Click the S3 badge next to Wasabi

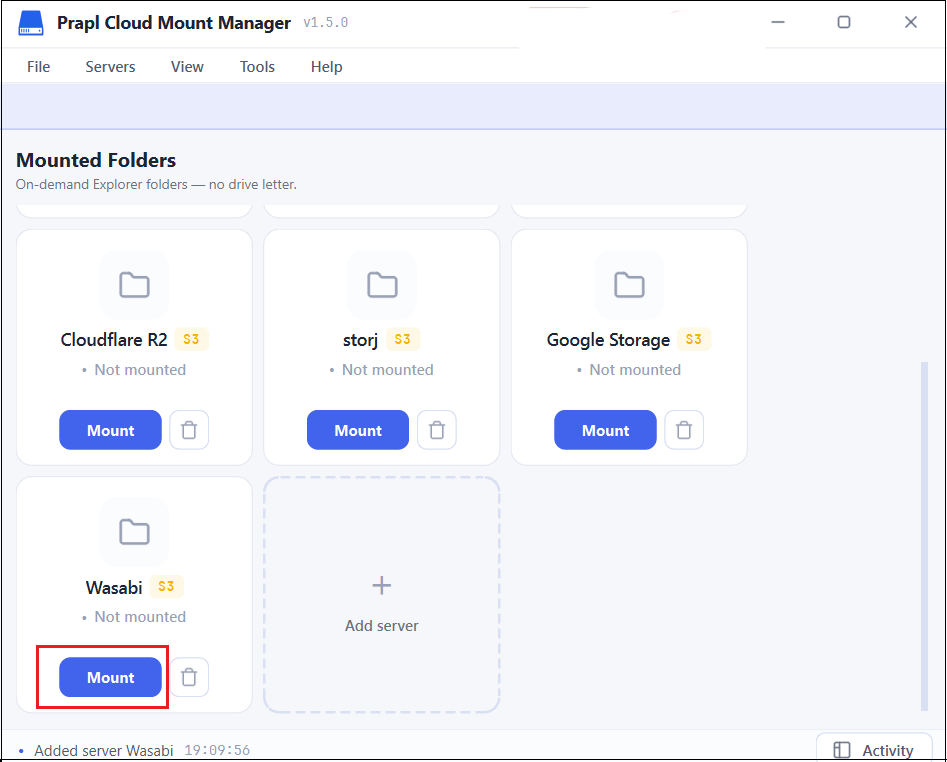166,586
